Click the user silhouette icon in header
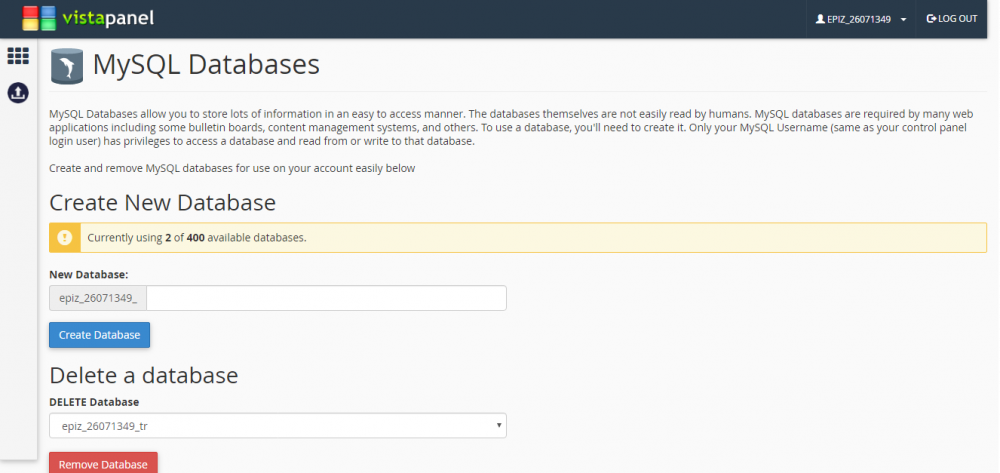1000x473 pixels. pos(820,19)
